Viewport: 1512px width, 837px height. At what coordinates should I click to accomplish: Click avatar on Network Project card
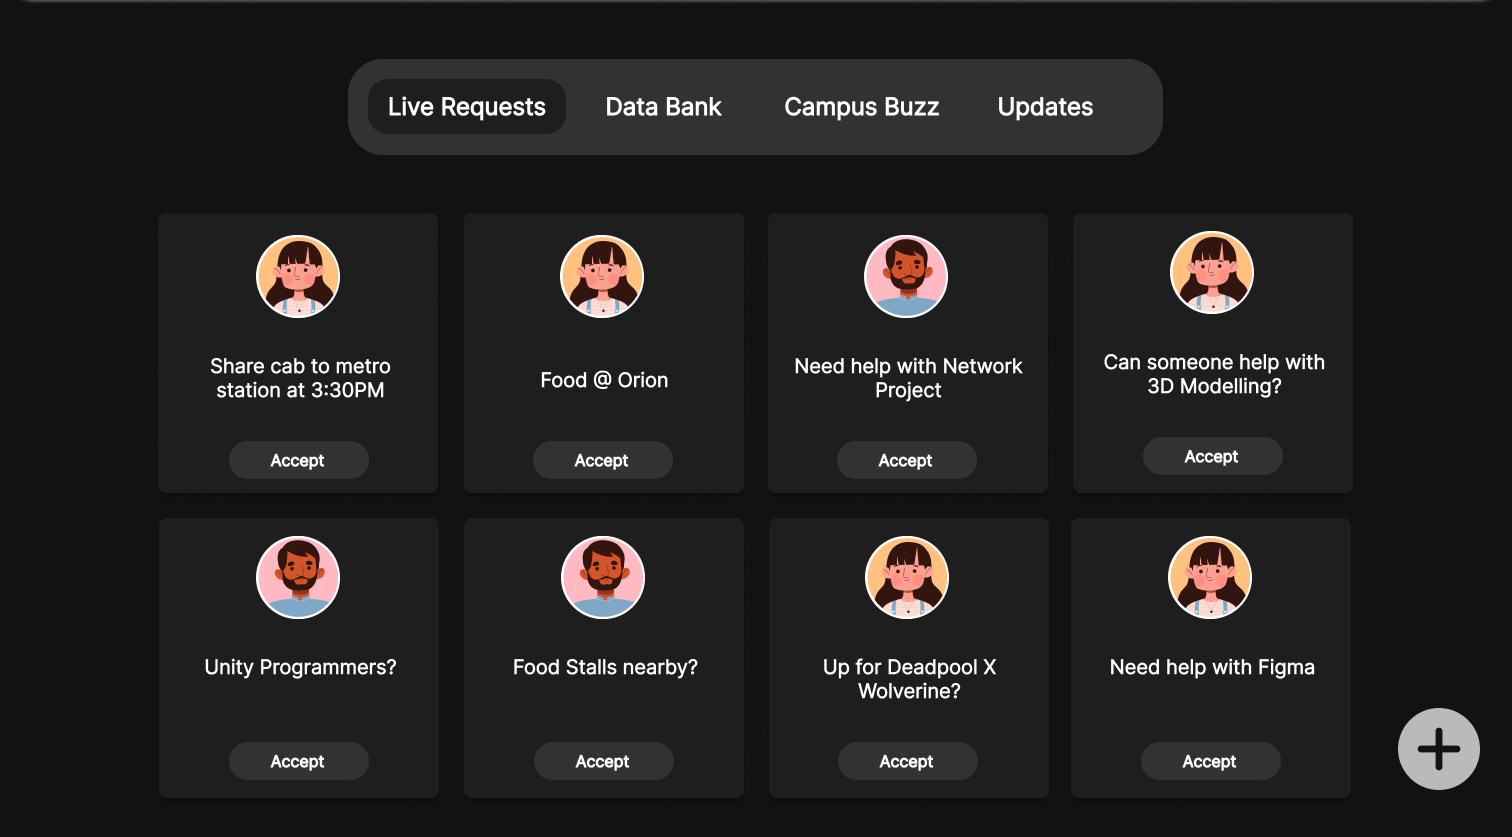tap(906, 277)
